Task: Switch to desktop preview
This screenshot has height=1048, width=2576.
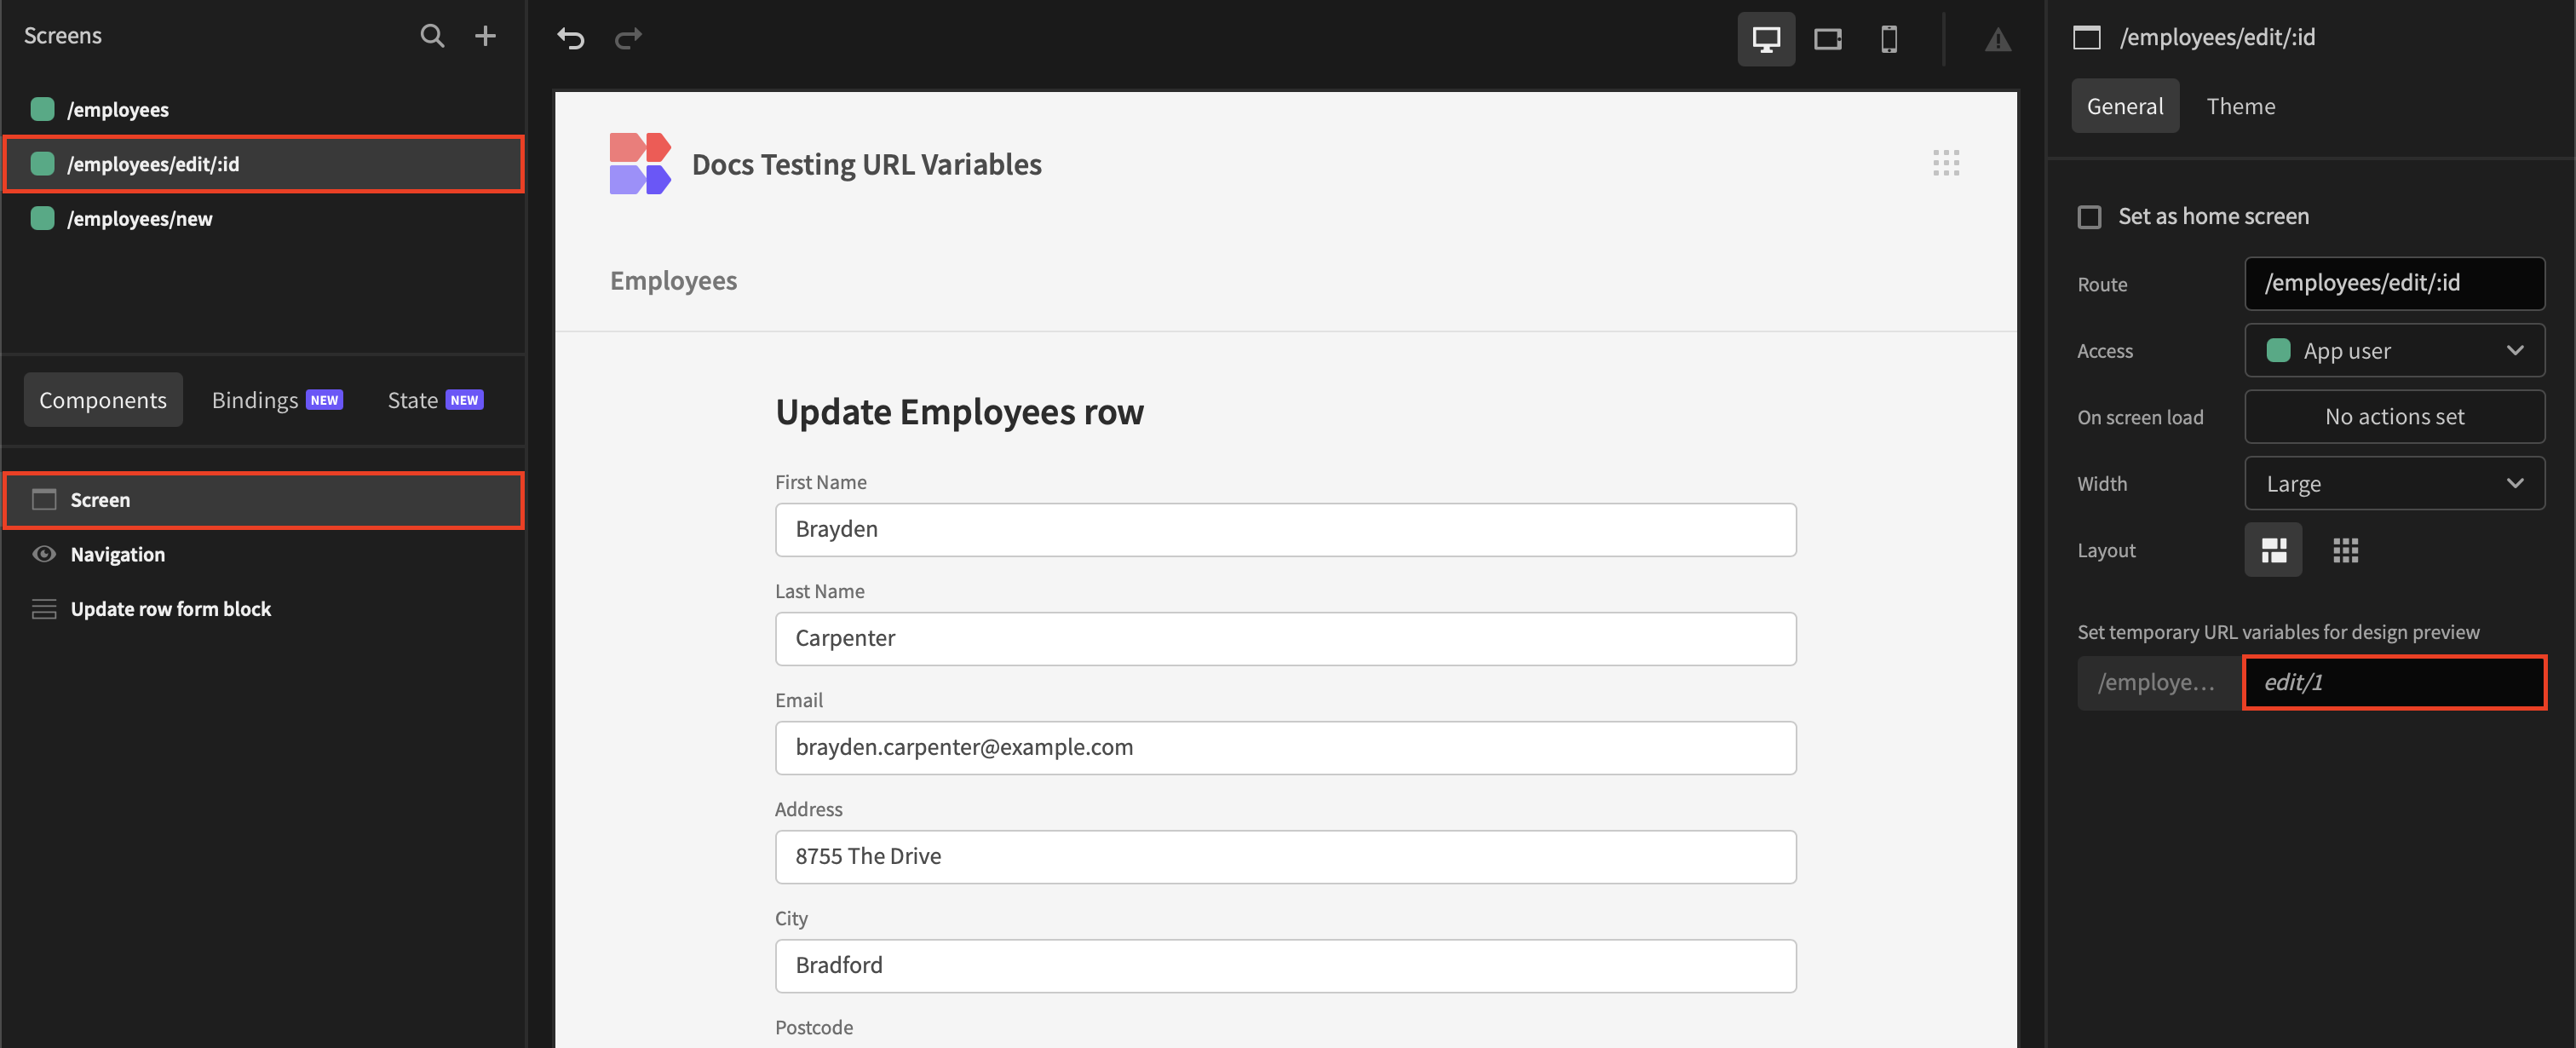Action: 1766,39
